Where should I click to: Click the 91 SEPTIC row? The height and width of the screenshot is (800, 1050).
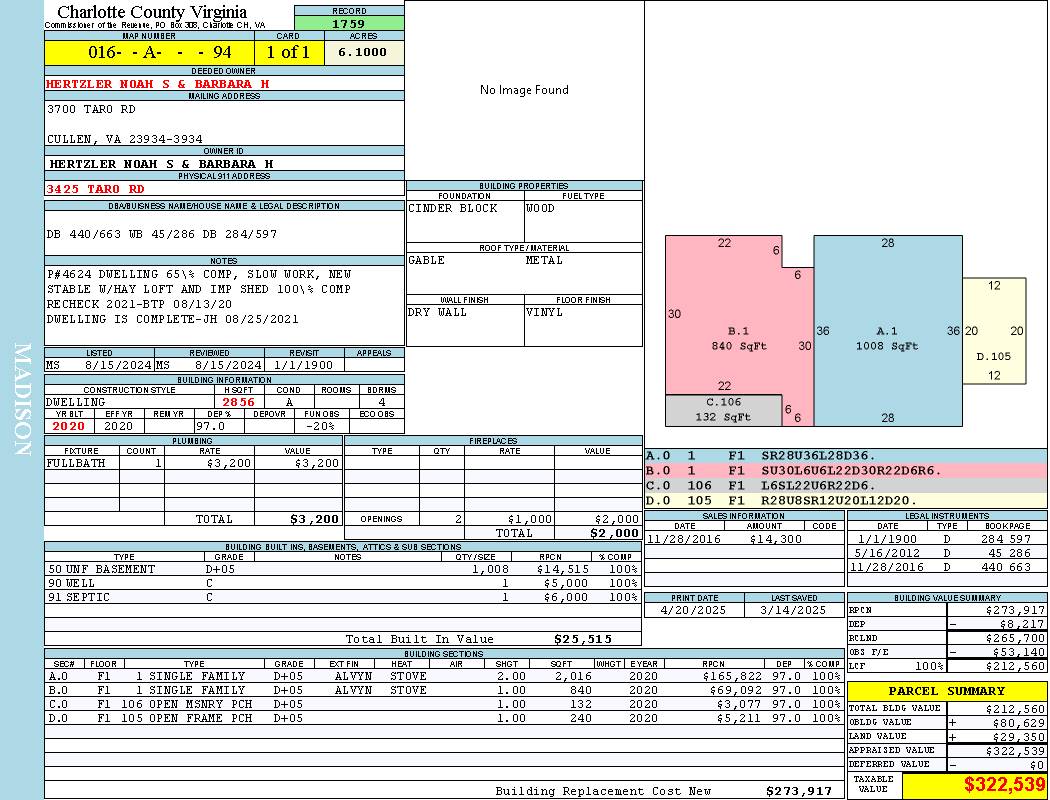[343, 597]
